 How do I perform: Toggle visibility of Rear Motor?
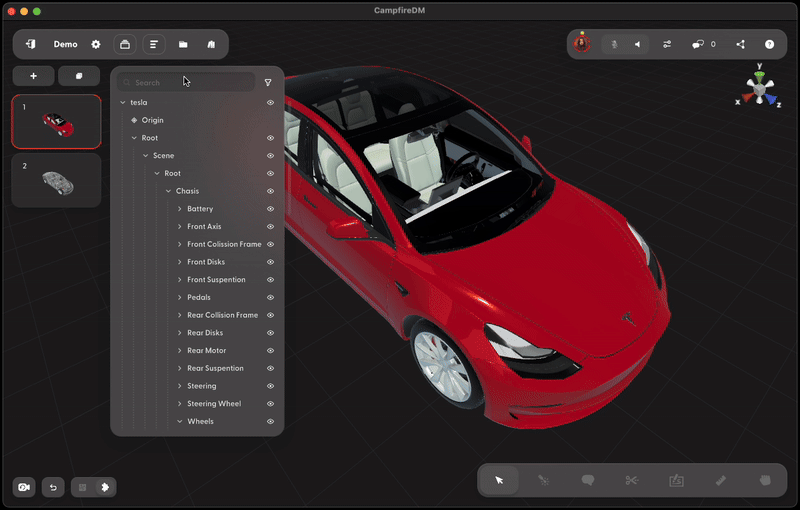[270, 351]
